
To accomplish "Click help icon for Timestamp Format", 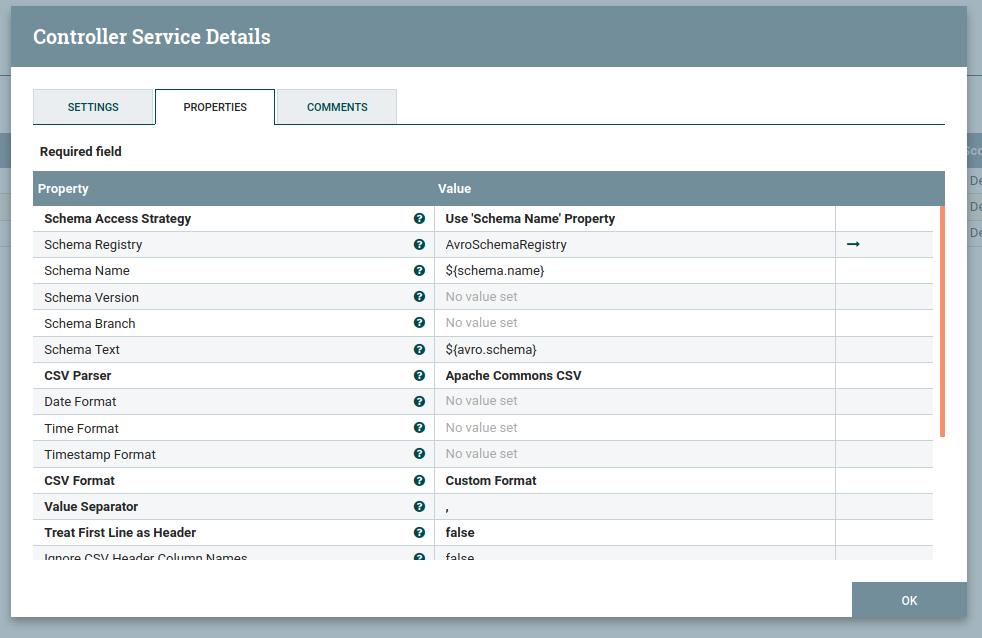I will [419, 454].
